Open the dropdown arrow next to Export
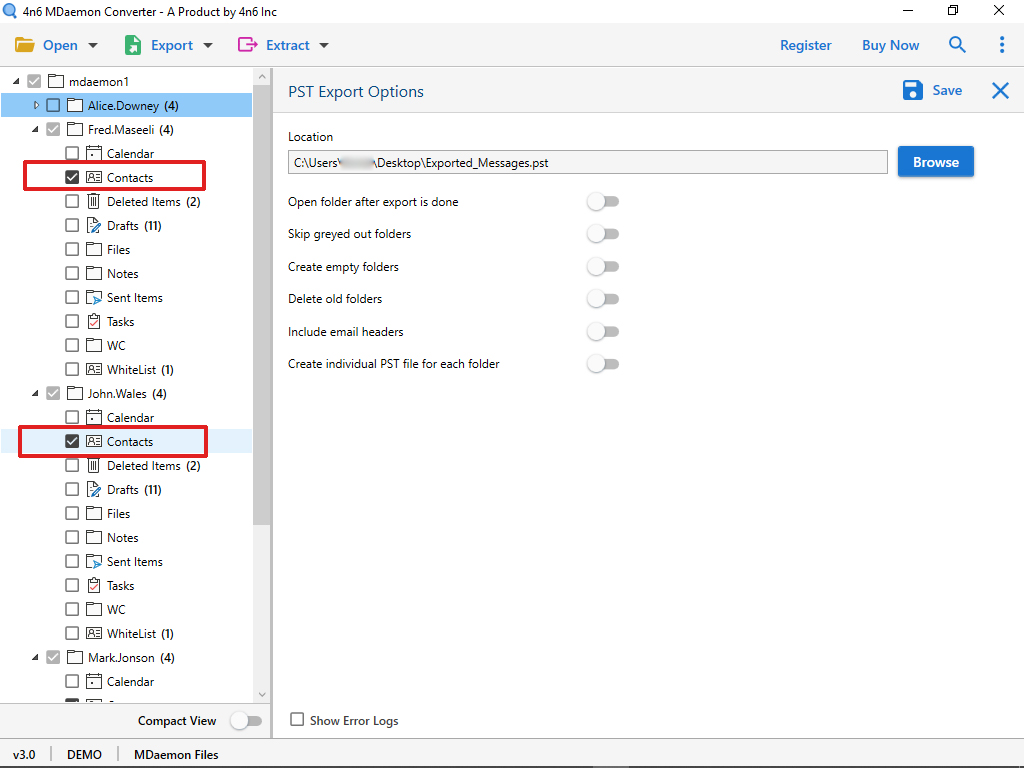The width and height of the screenshot is (1024, 768). click(208, 46)
